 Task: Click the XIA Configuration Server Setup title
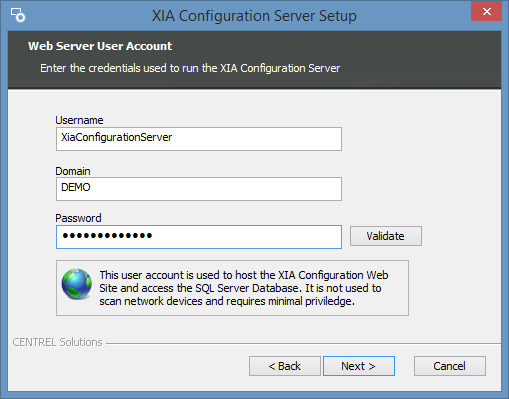(254, 16)
